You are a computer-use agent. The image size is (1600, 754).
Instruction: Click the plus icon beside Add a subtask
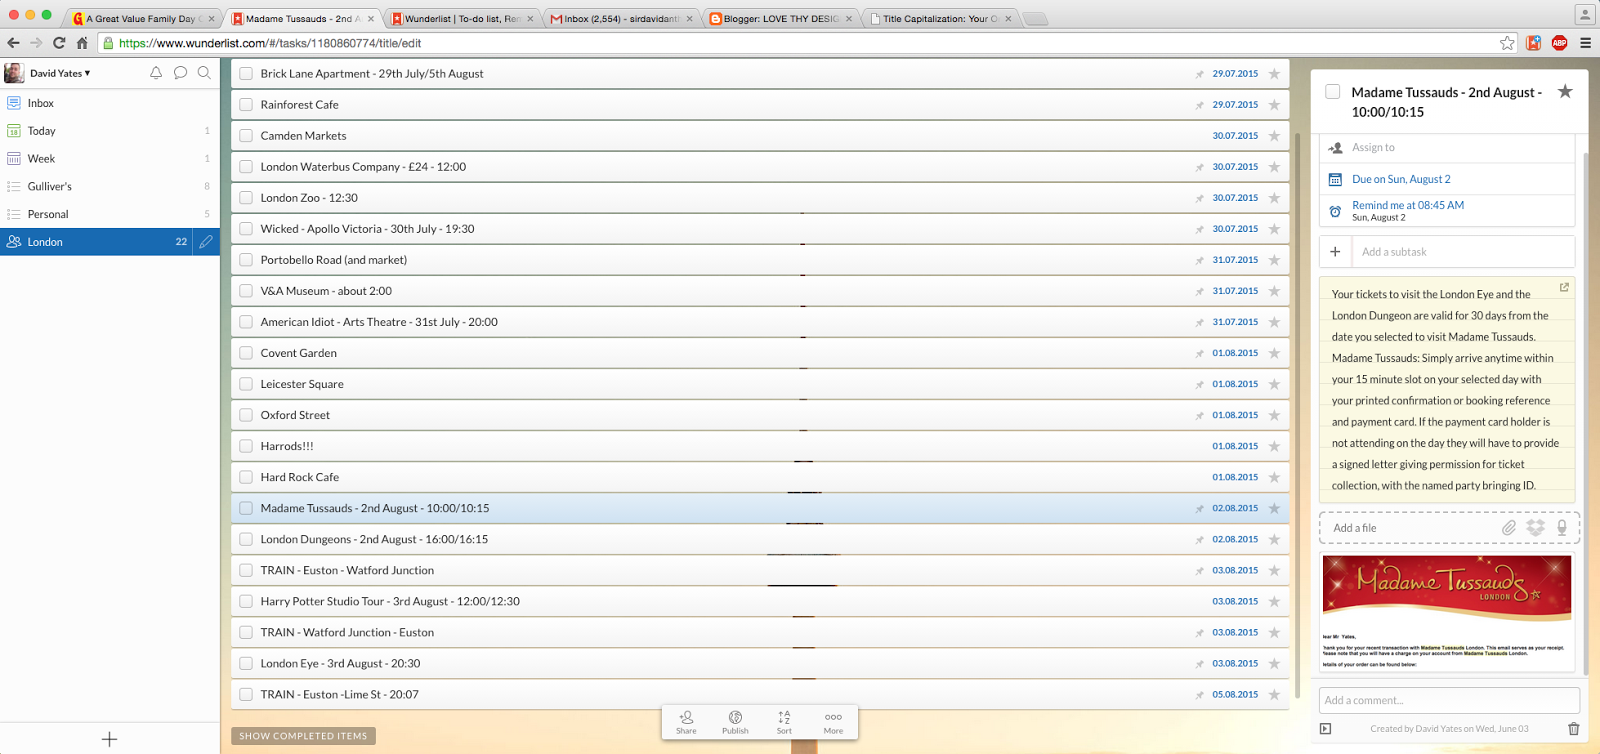1335,252
